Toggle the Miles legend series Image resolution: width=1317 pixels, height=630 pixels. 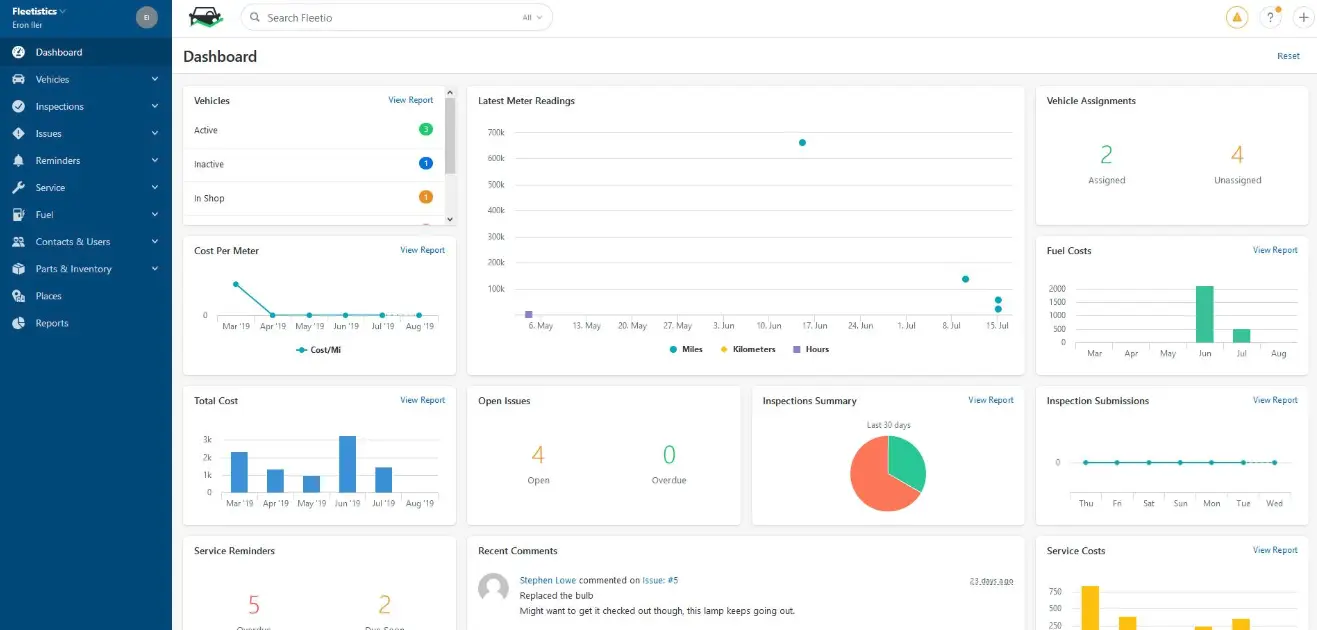click(x=686, y=349)
